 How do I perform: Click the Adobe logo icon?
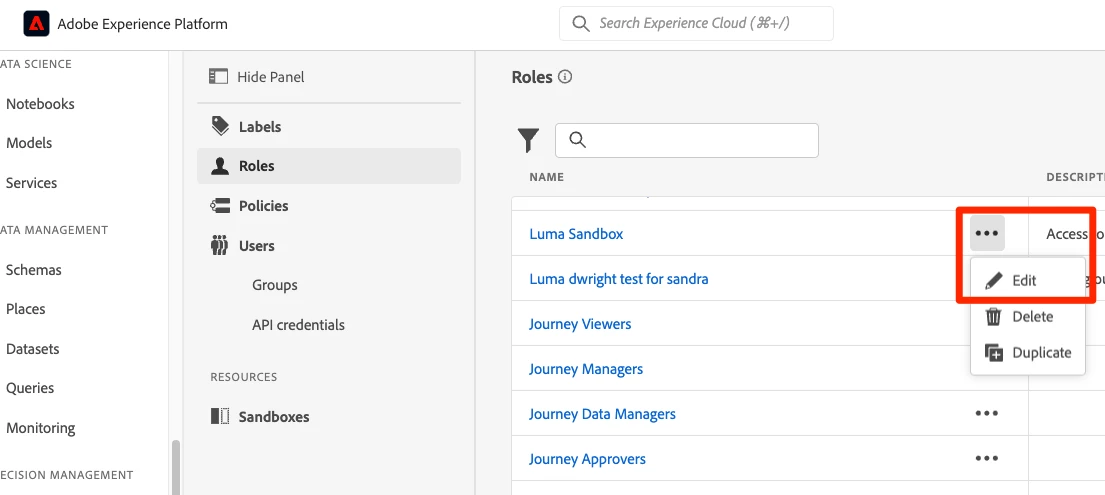[x=36, y=23]
